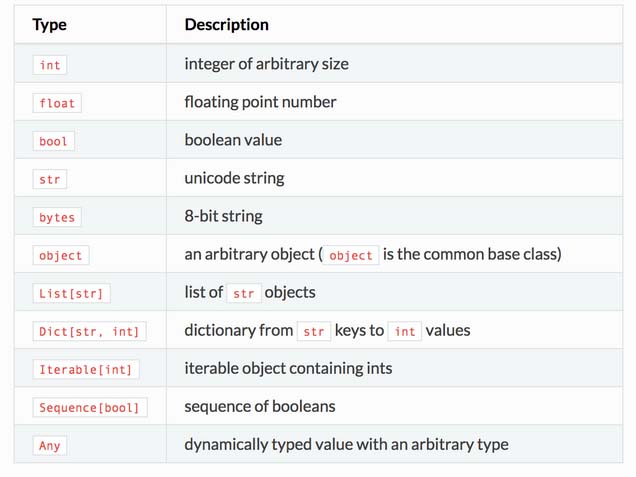Click inline int code in dictionary description

point(405,331)
